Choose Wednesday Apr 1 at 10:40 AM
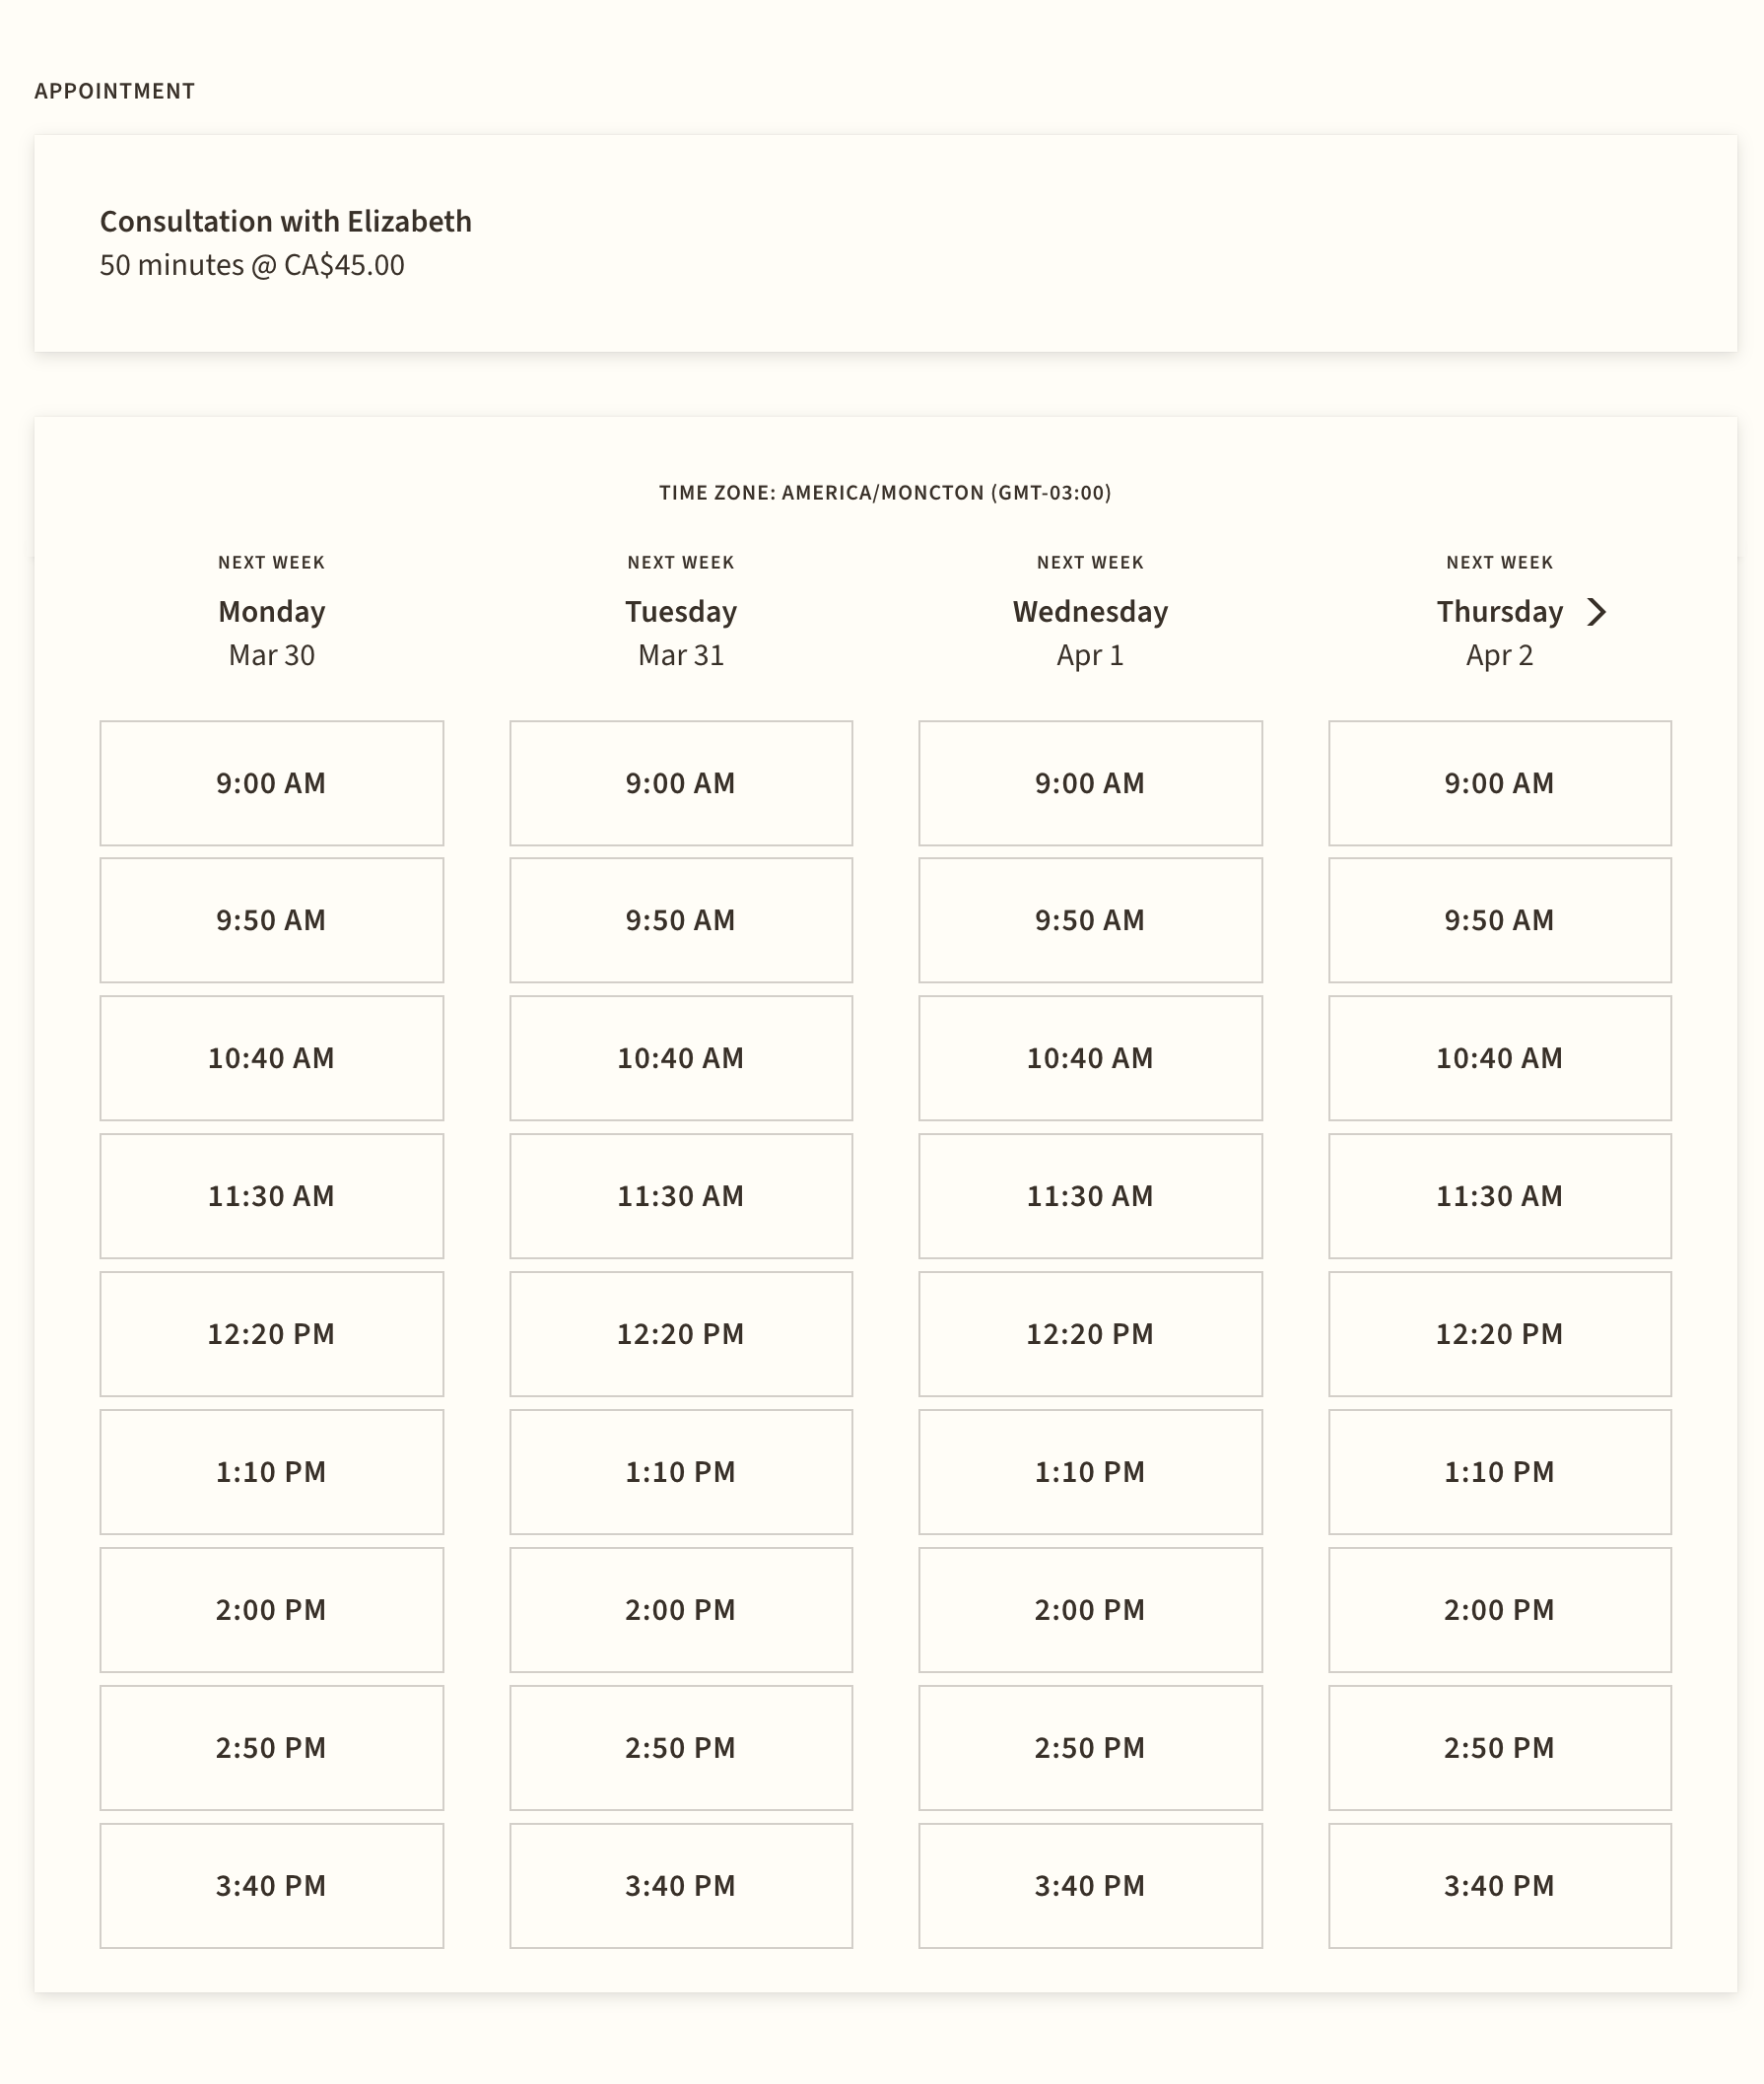This screenshot has height=2084, width=1764. point(1090,1058)
